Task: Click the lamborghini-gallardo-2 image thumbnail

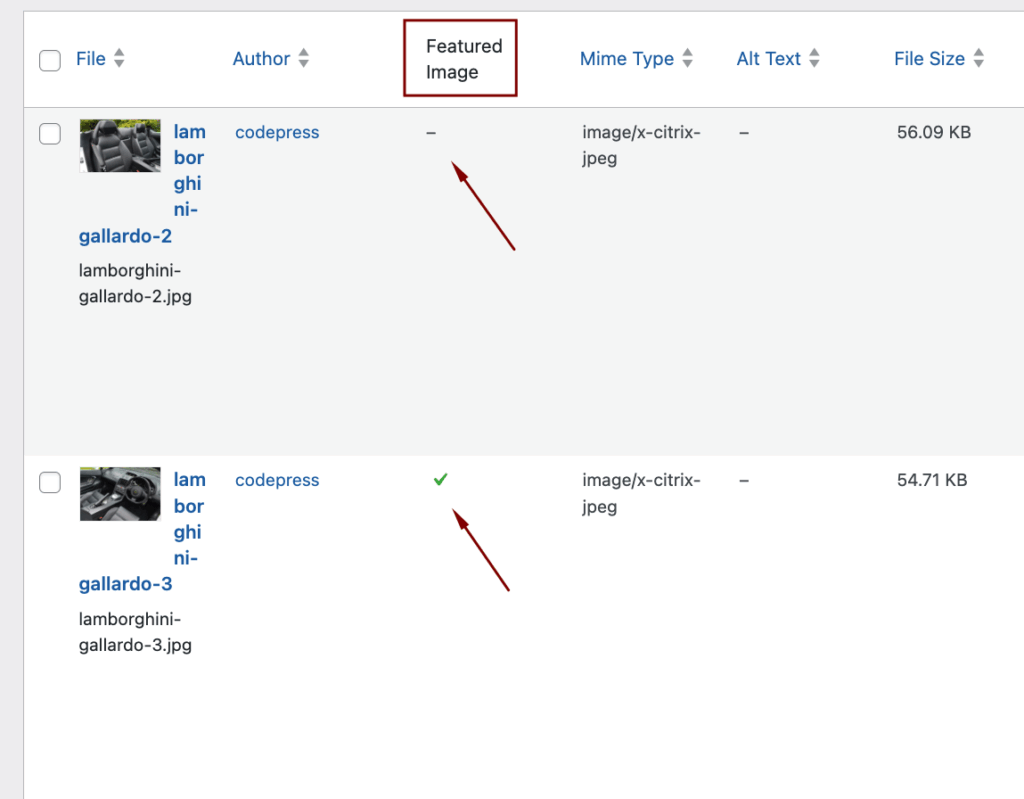Action: [x=119, y=145]
